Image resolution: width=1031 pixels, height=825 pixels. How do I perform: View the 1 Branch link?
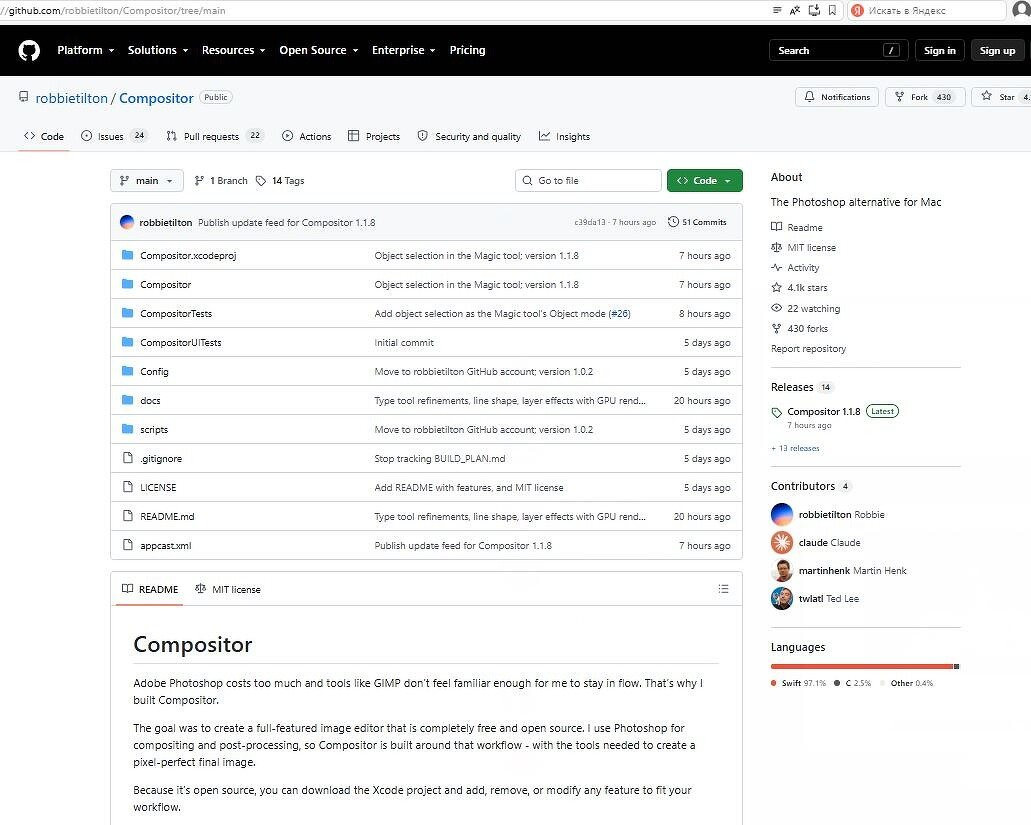(x=221, y=181)
